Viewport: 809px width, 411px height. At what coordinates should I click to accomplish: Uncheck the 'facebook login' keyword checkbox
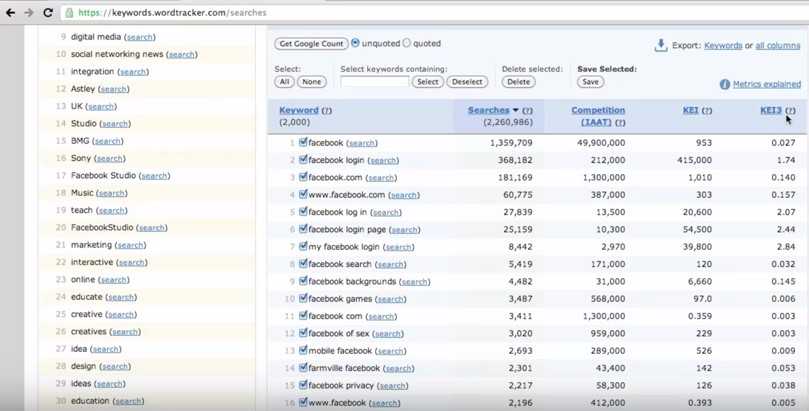(x=303, y=160)
